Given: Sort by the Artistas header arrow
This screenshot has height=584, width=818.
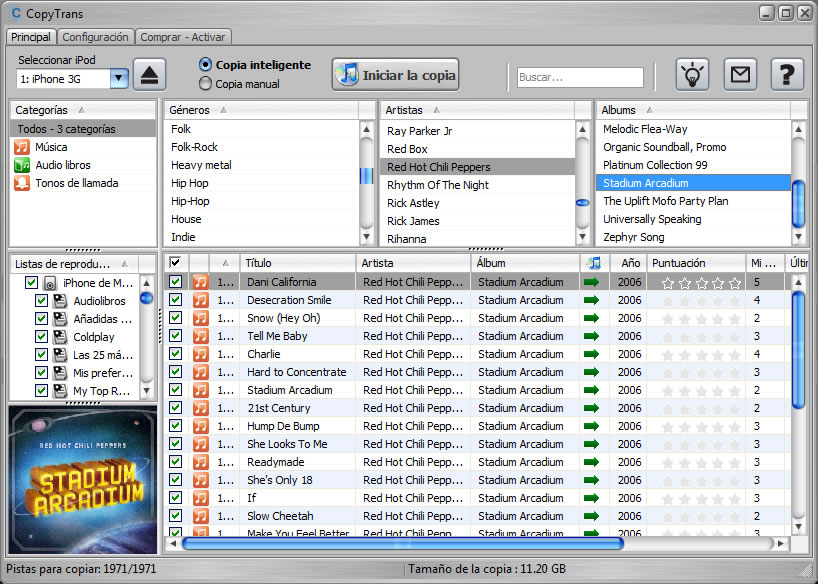Looking at the screenshot, I should 437,110.
